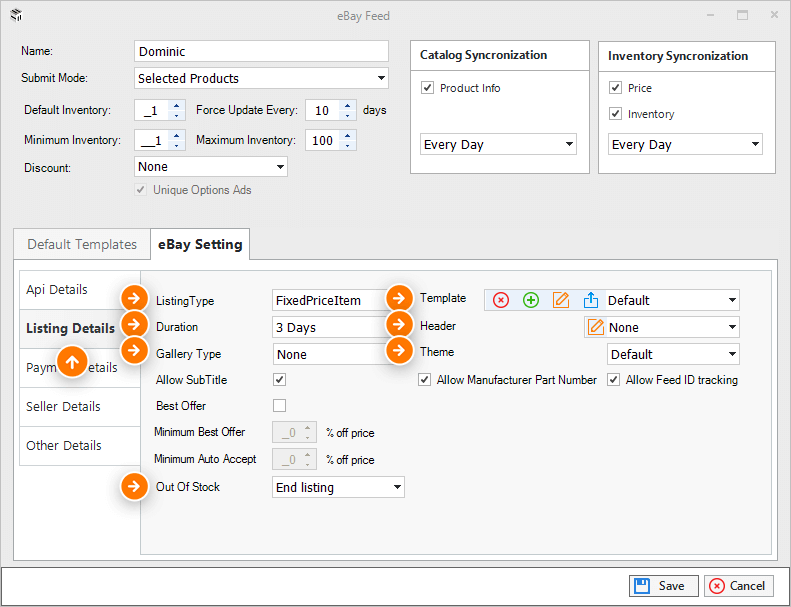Open the Api Details section
Viewport: 791px width, 607px height.
(x=80, y=290)
